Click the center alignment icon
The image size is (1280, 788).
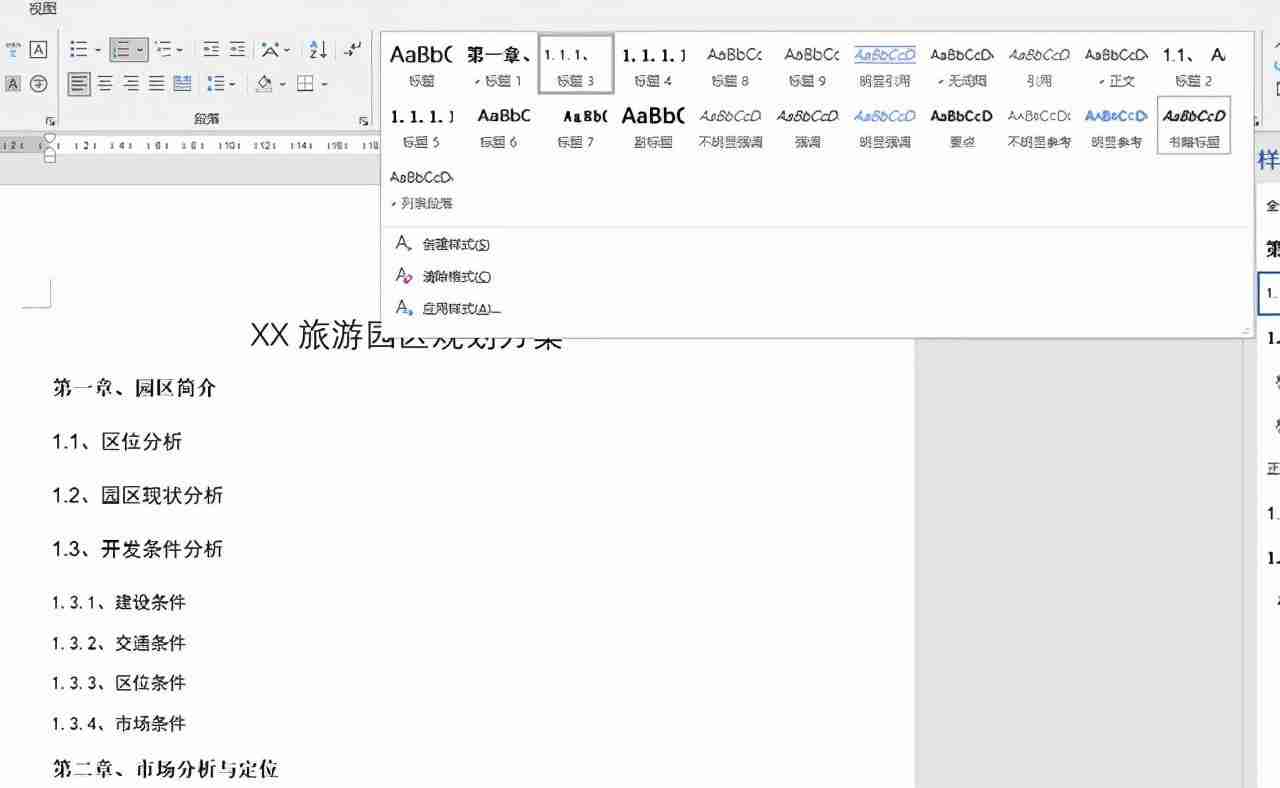pyautogui.click(x=103, y=85)
